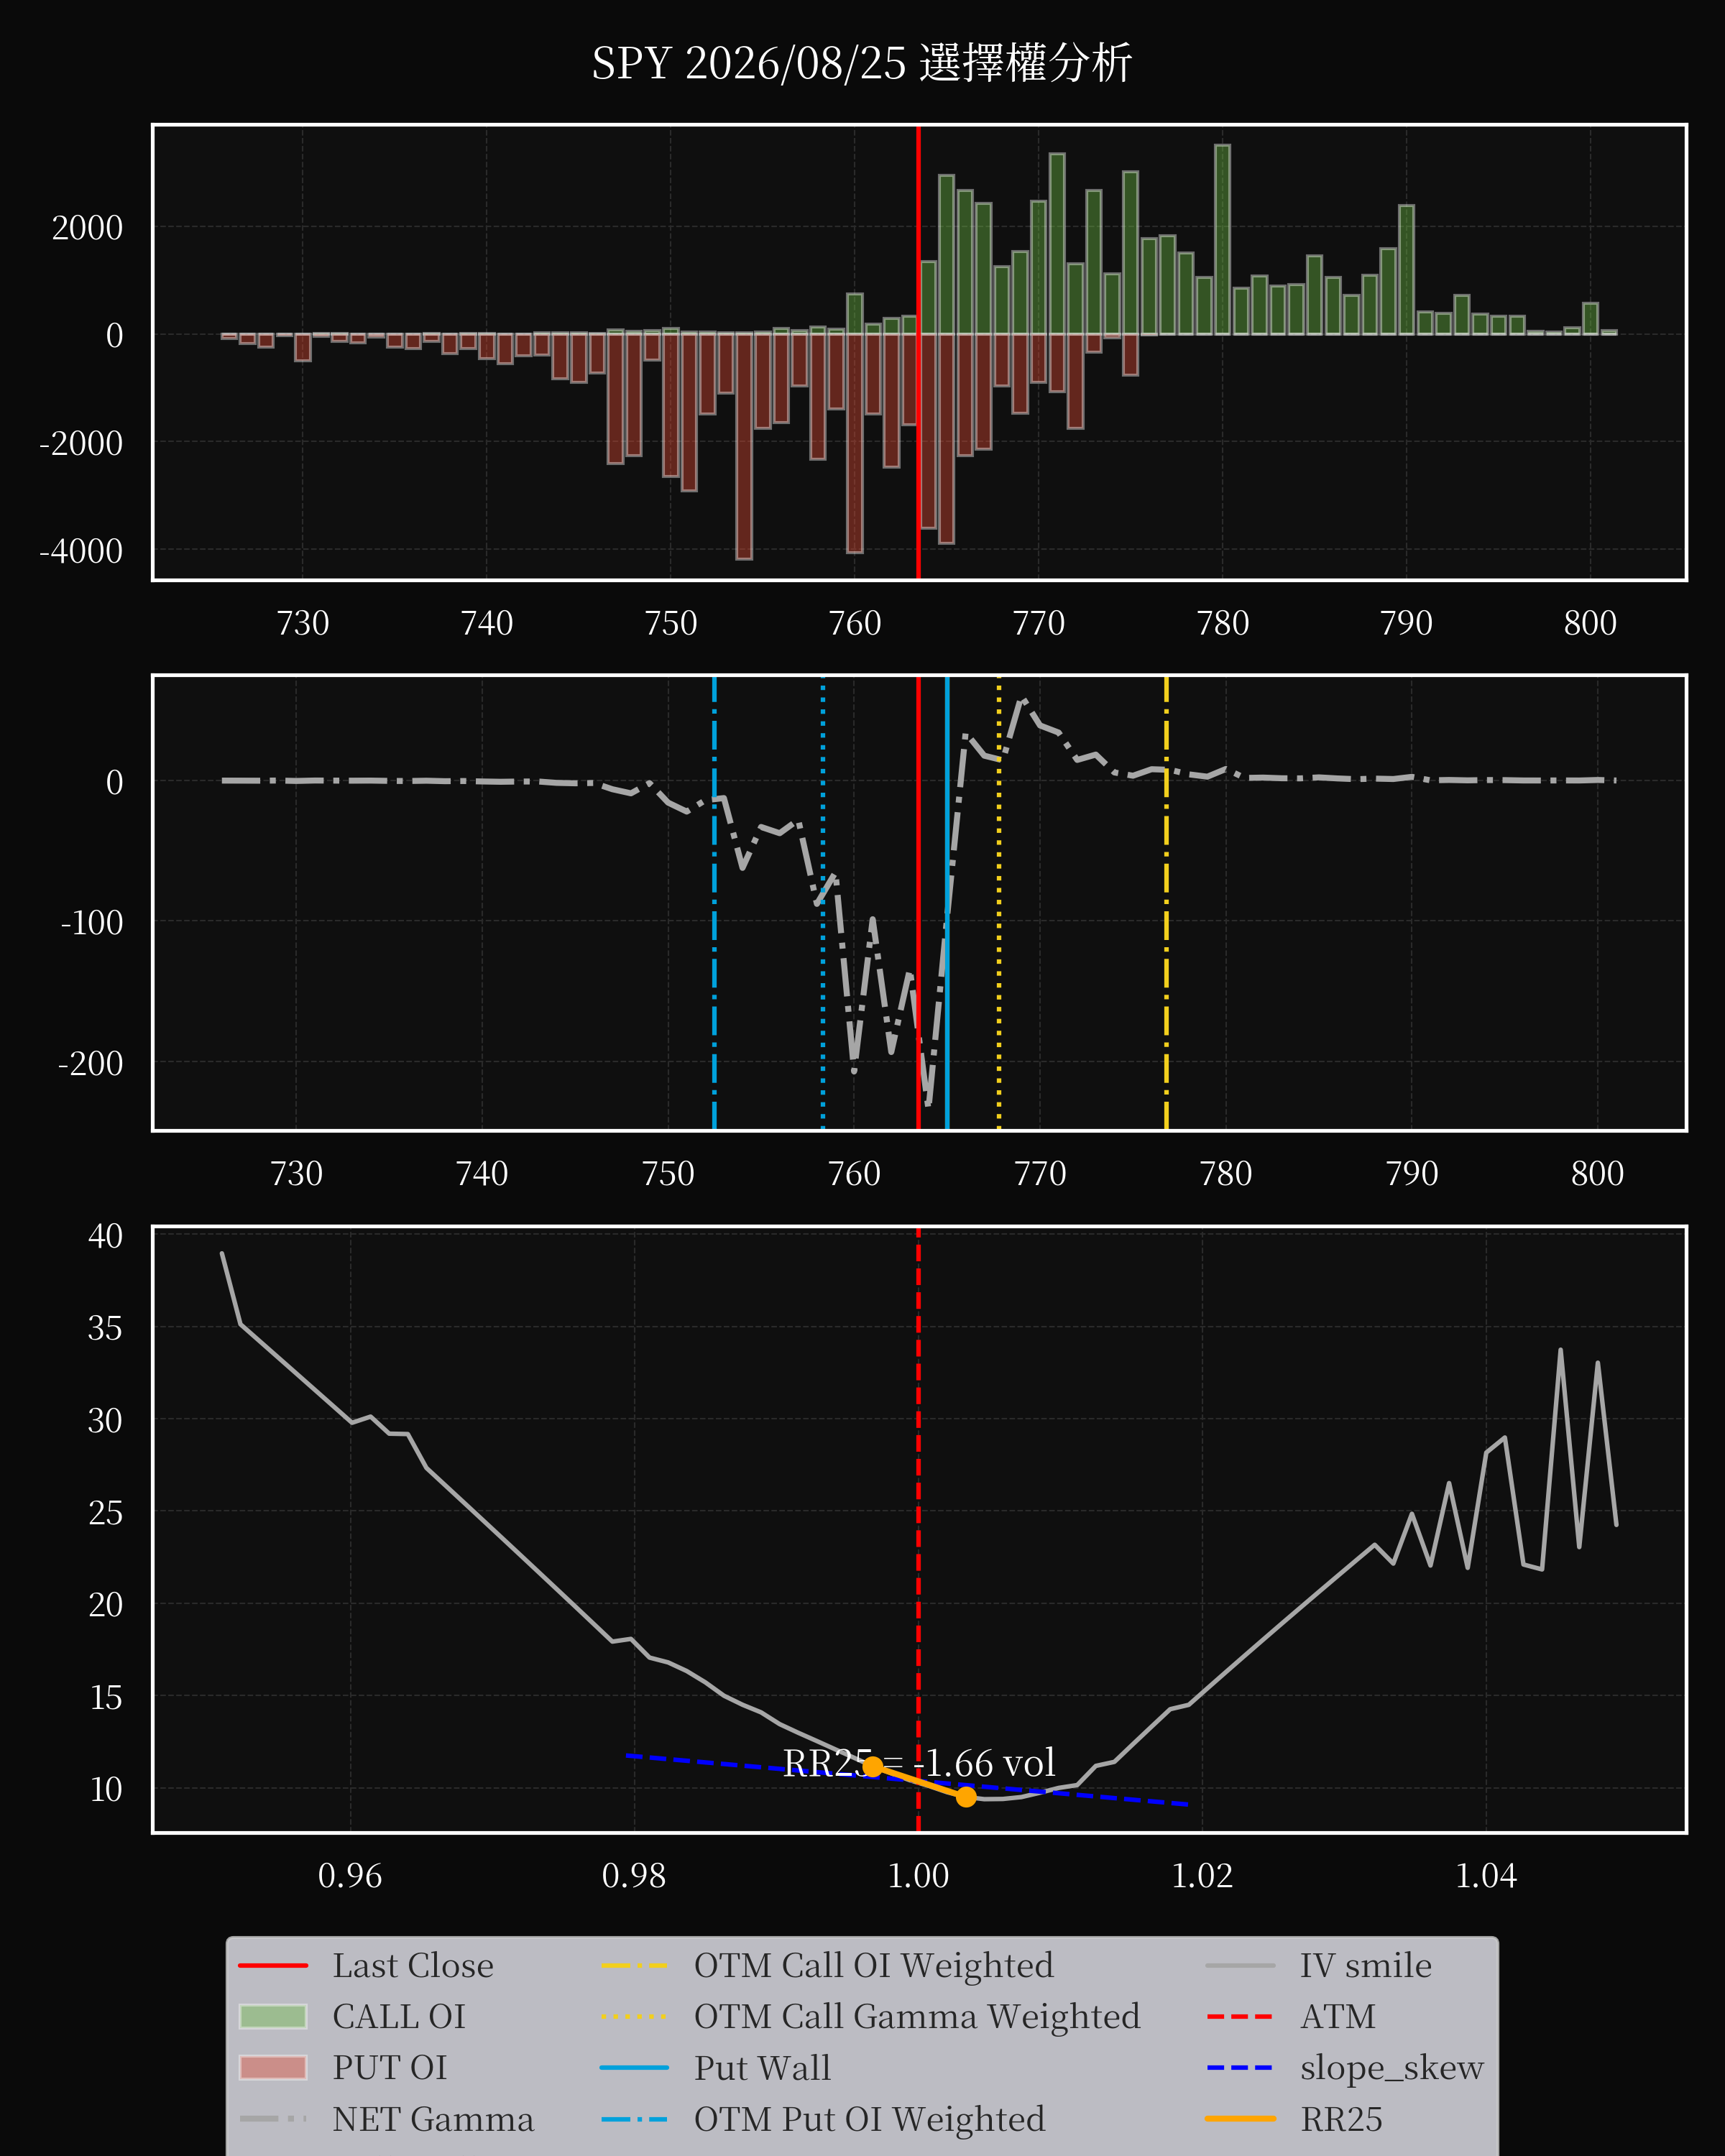Click the 2000 y-axis label in top chart
1725x2156 pixels.
click(x=87, y=227)
